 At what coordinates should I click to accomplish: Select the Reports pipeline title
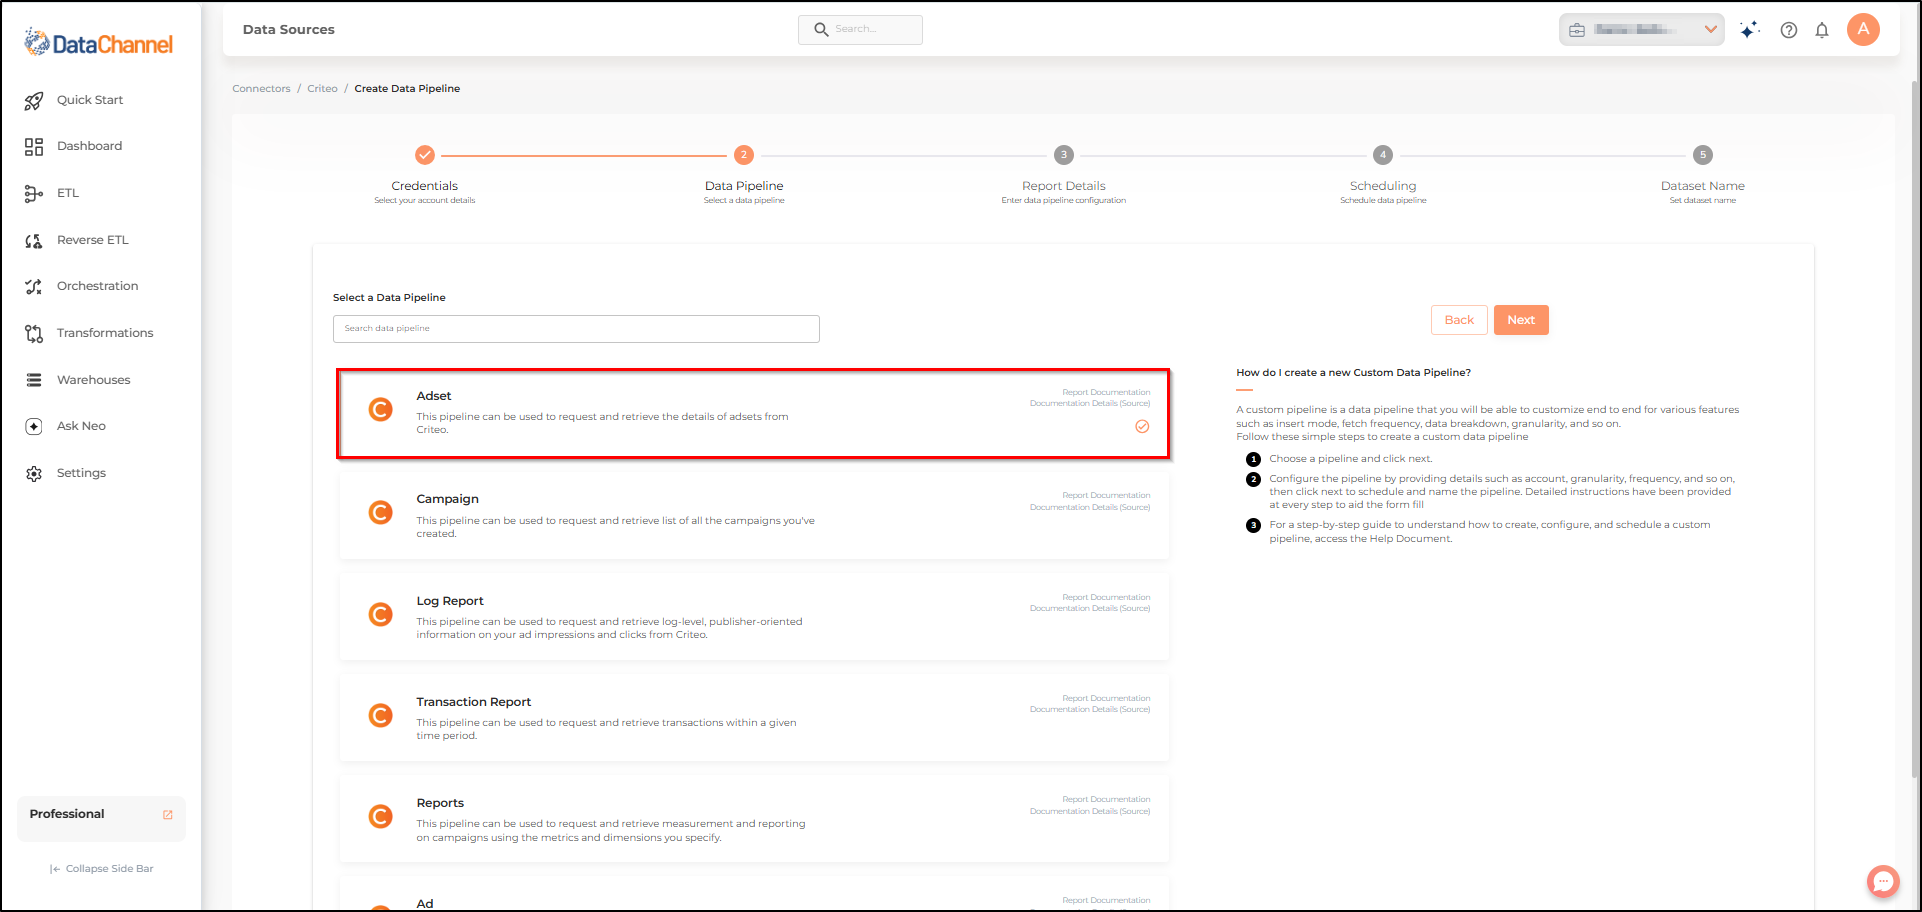pos(440,803)
